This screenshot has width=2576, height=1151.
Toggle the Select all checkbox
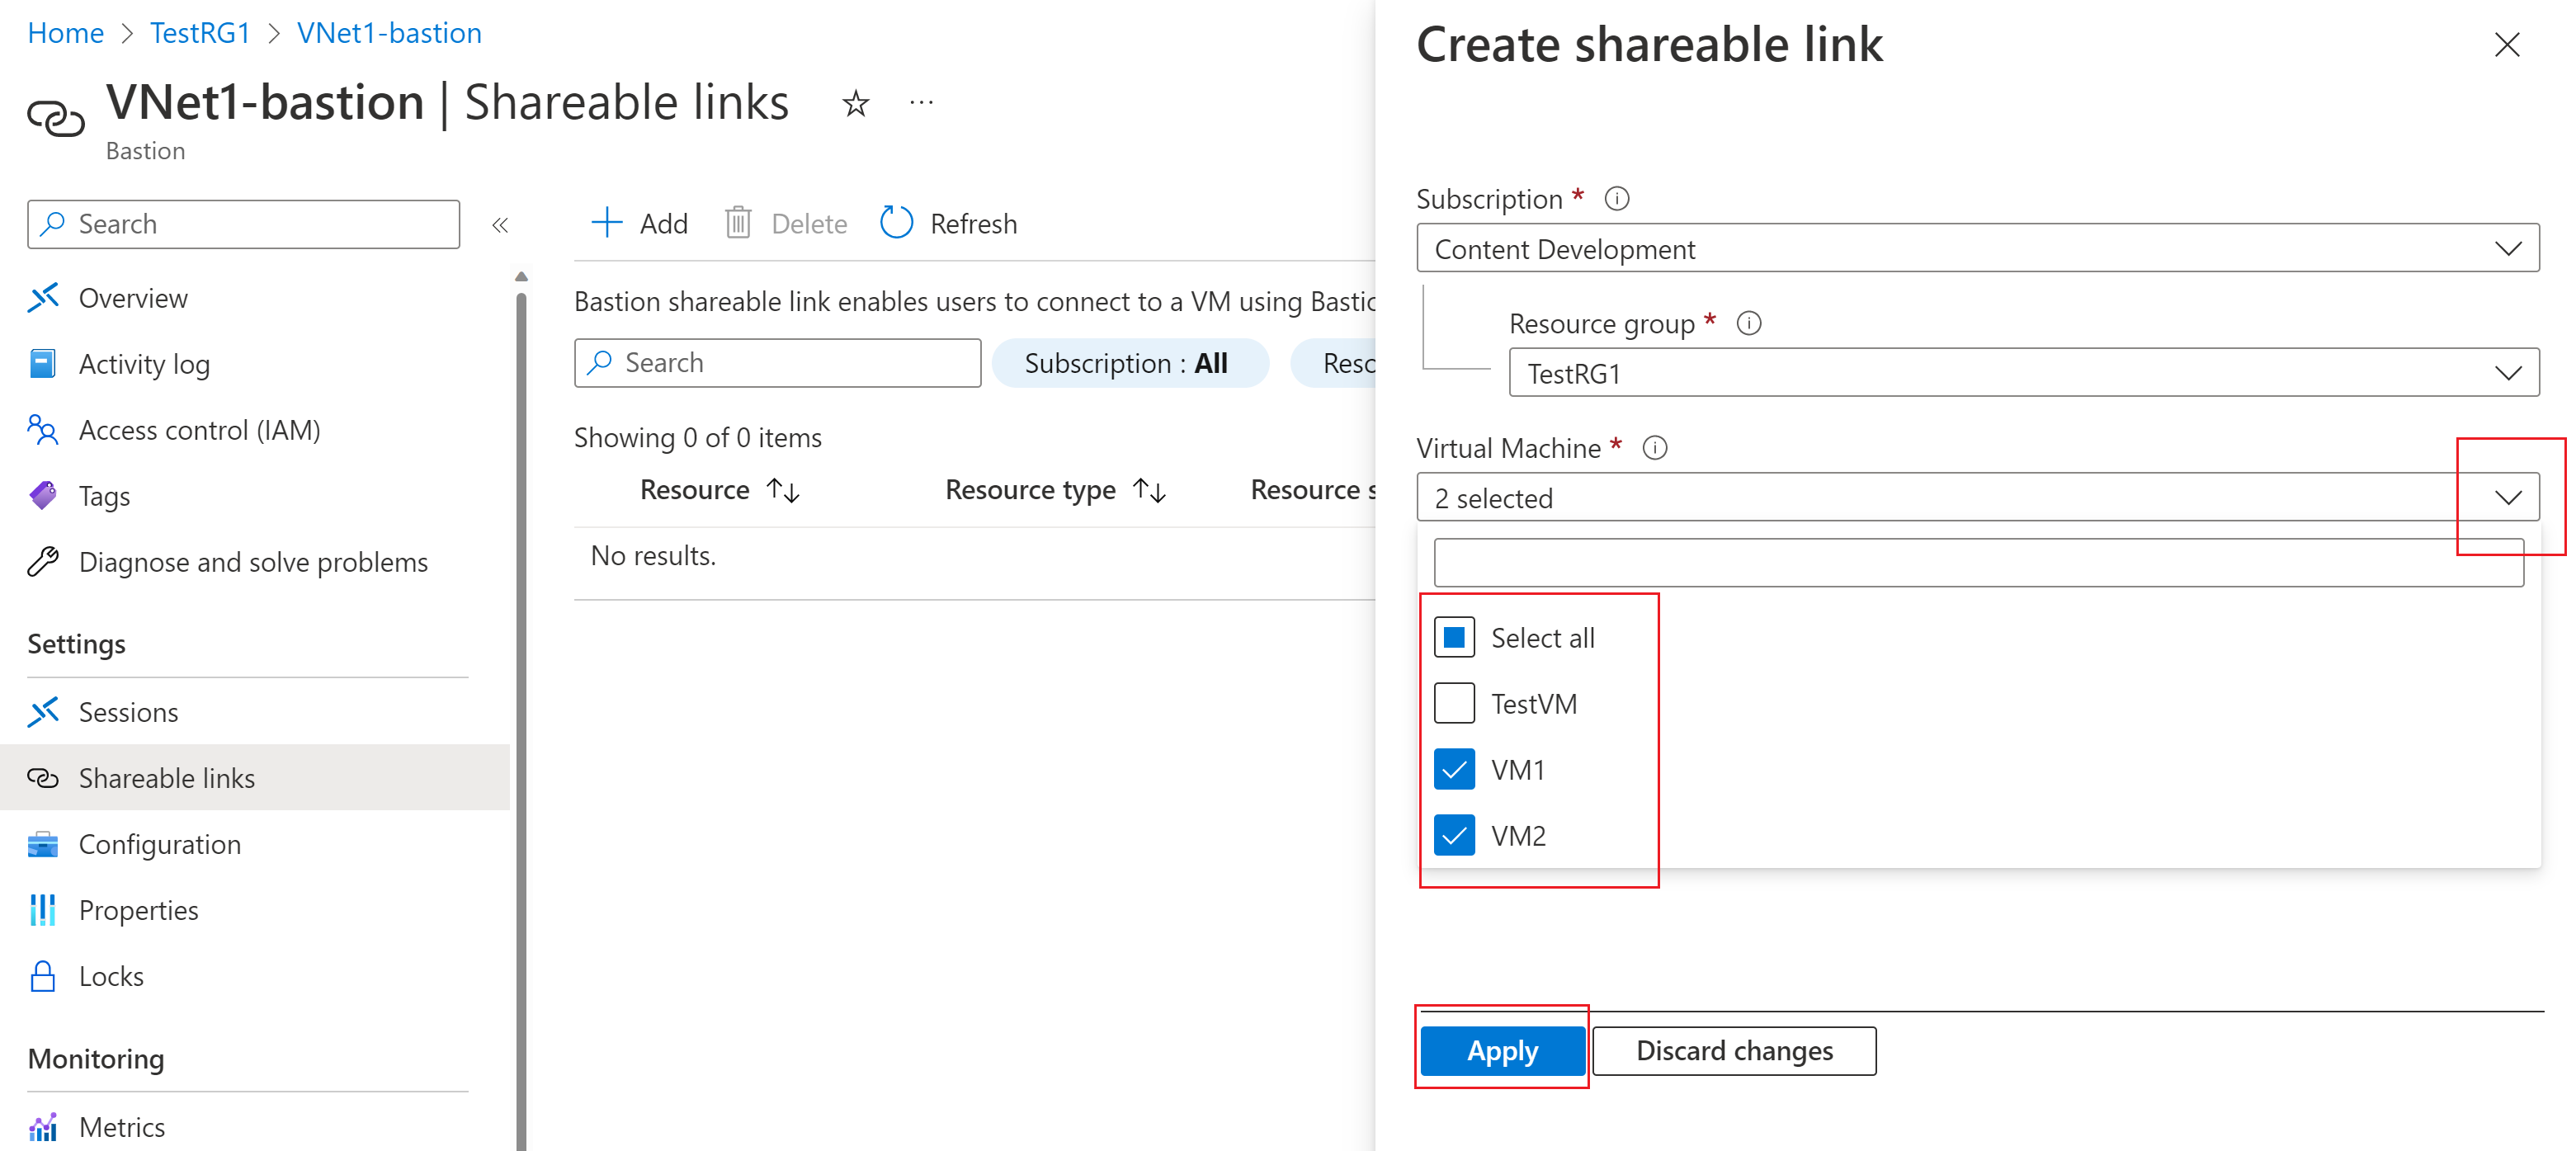pos(1454,637)
